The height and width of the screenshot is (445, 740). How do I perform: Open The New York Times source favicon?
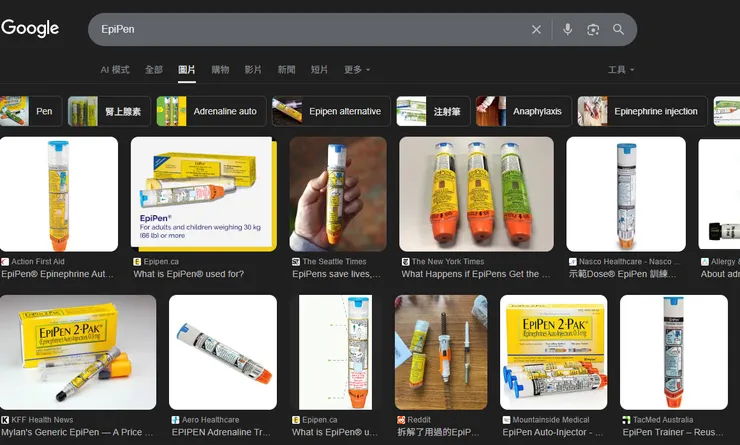point(405,261)
